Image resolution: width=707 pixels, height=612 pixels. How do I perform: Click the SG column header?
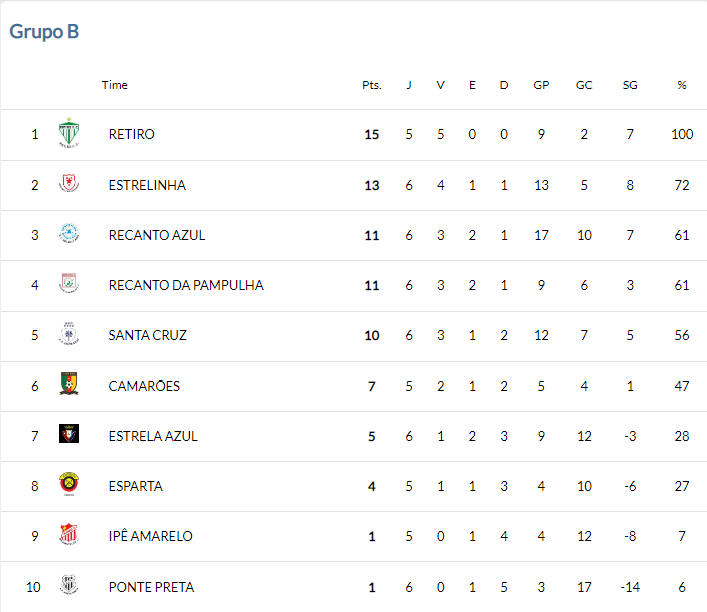click(x=630, y=85)
